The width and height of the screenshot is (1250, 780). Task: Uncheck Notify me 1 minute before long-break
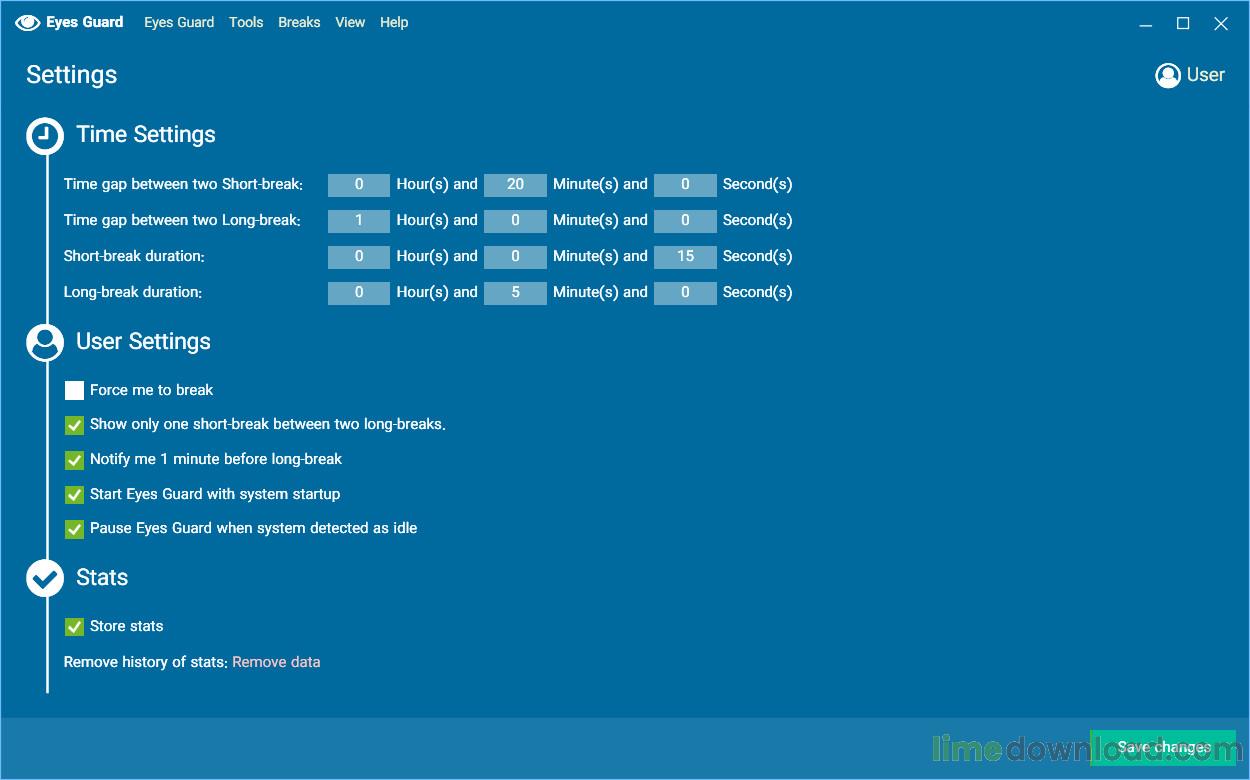point(74,460)
